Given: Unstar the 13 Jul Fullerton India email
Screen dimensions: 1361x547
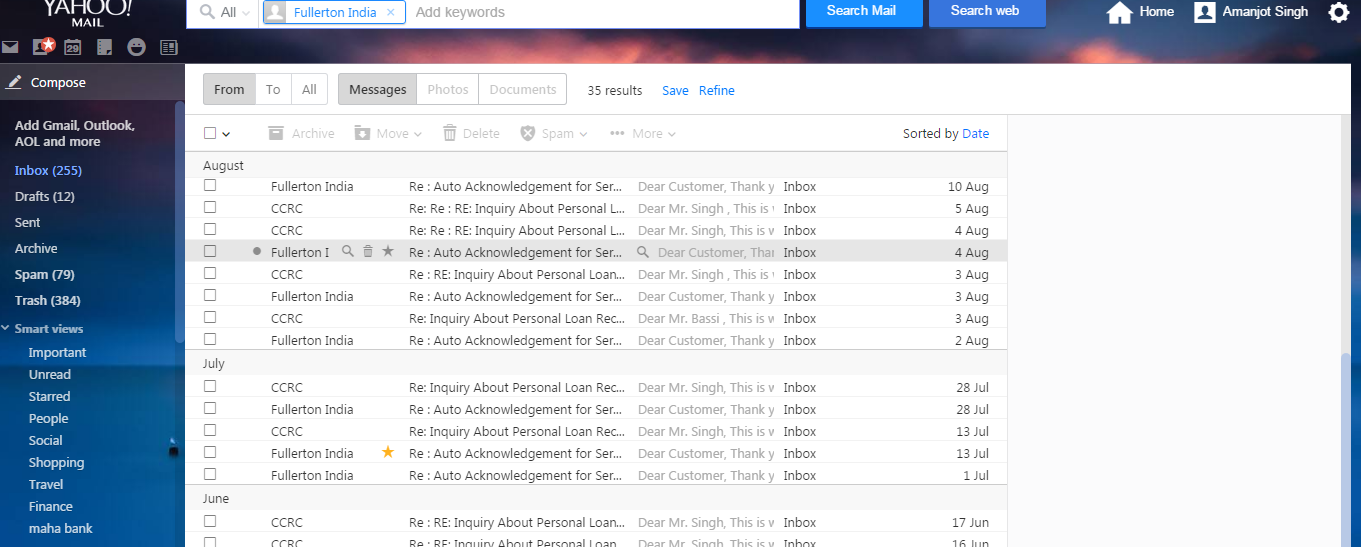Looking at the screenshot, I should point(388,453).
